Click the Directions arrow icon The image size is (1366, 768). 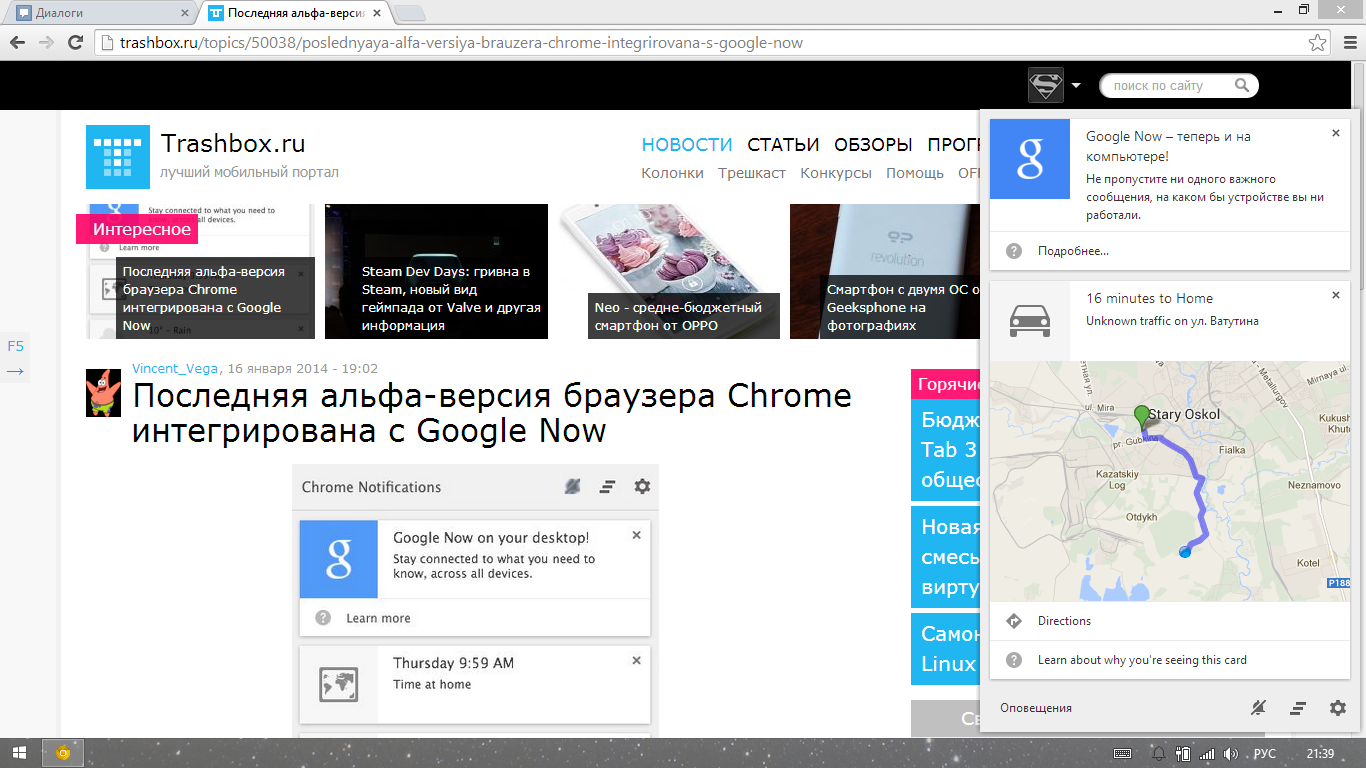click(x=1014, y=621)
